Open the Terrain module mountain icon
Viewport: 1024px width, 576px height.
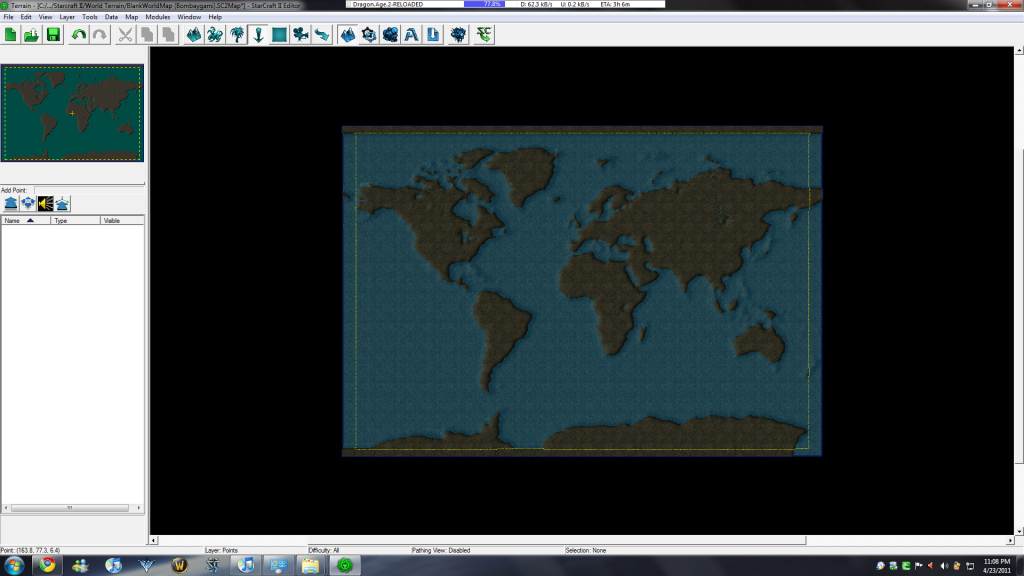(347, 35)
